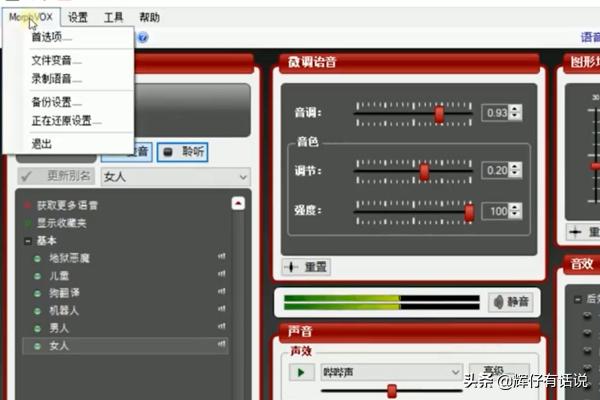Click sound-level icon on 机器人 row
The width and height of the screenshot is (600, 400).
[x=222, y=309]
